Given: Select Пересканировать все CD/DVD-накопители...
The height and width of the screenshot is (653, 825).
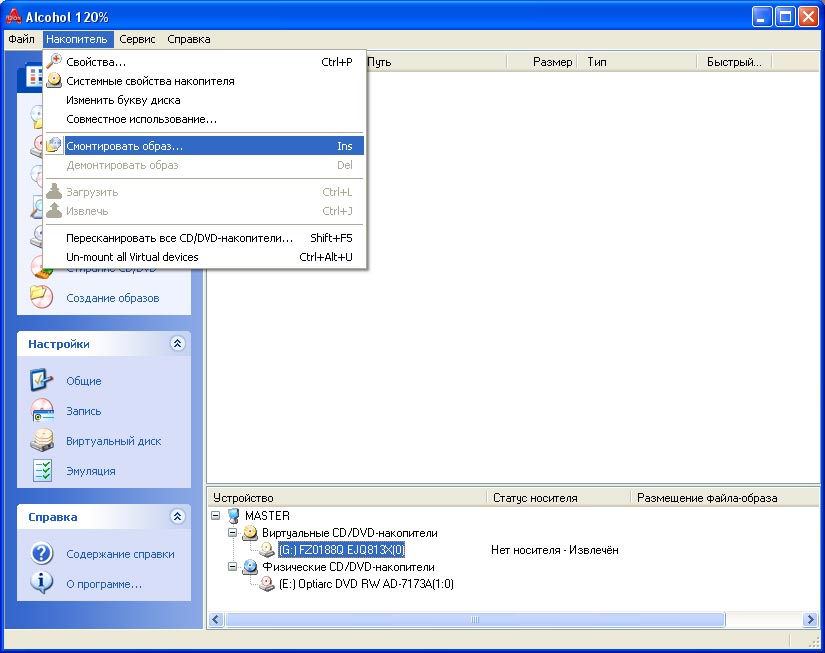Looking at the screenshot, I should (x=205, y=238).
